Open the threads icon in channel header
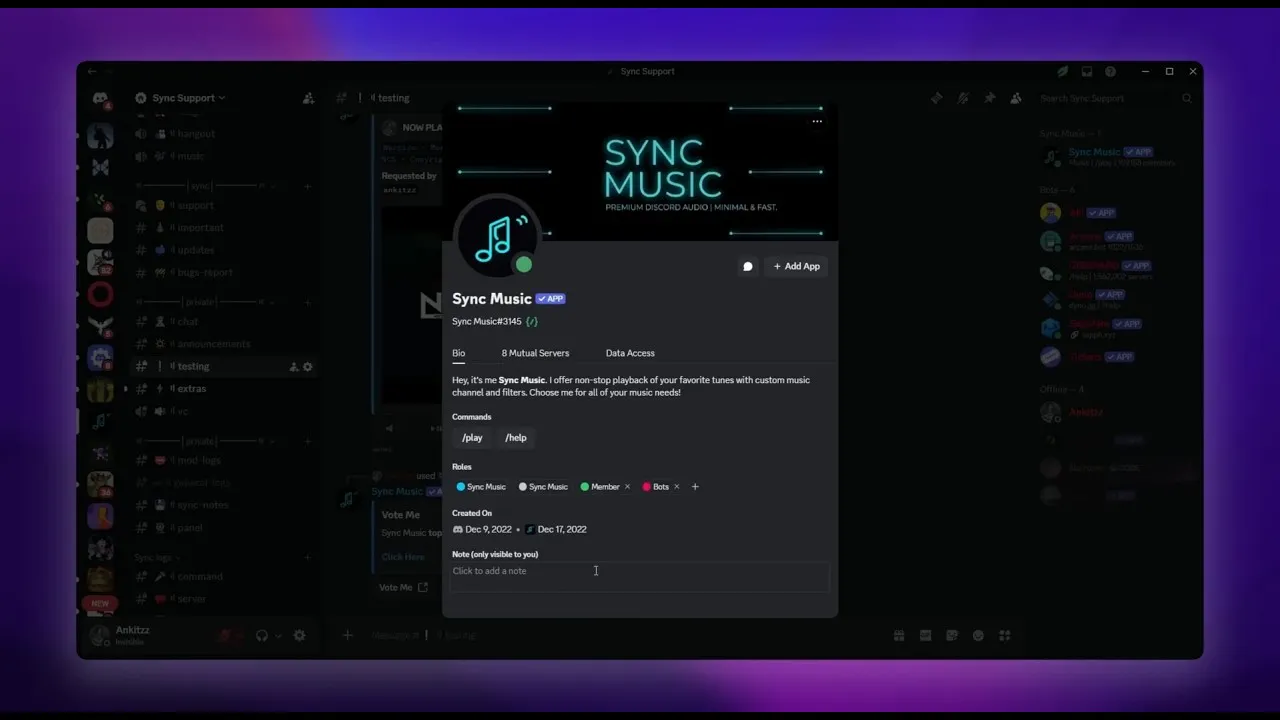This screenshot has width=1280, height=720. click(936, 98)
